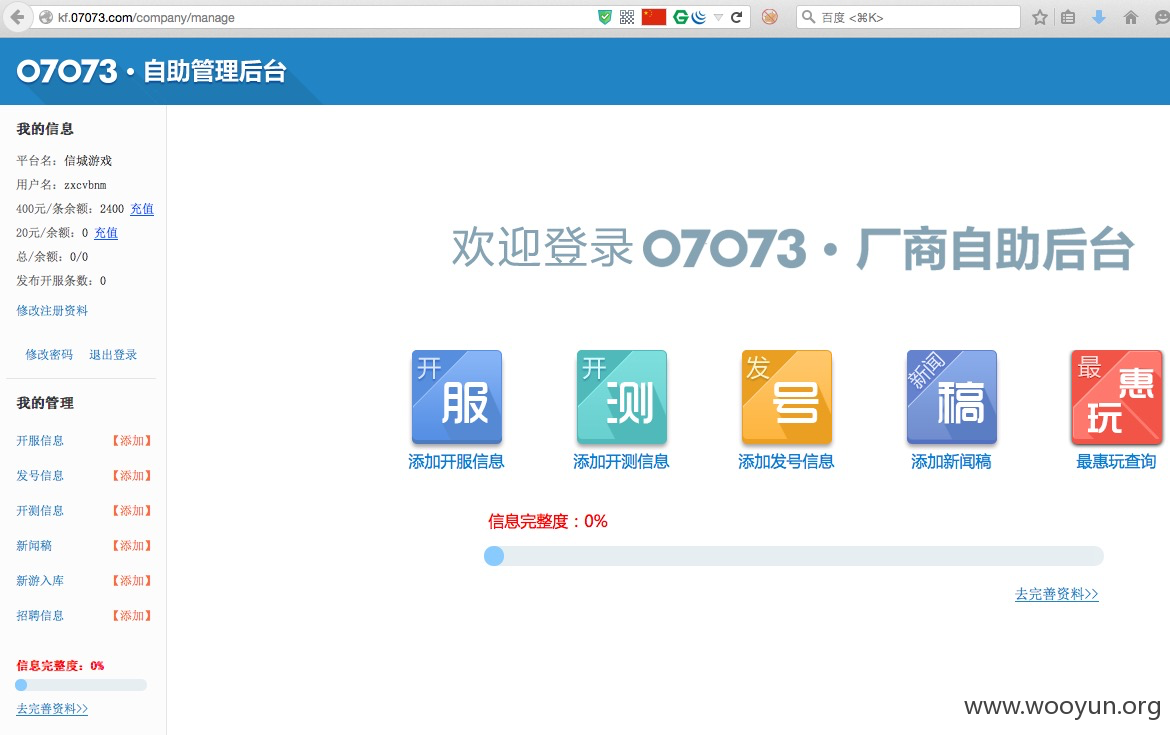Click 【添加】 beside 开测信息
The width and height of the screenshot is (1170, 735).
(x=132, y=511)
